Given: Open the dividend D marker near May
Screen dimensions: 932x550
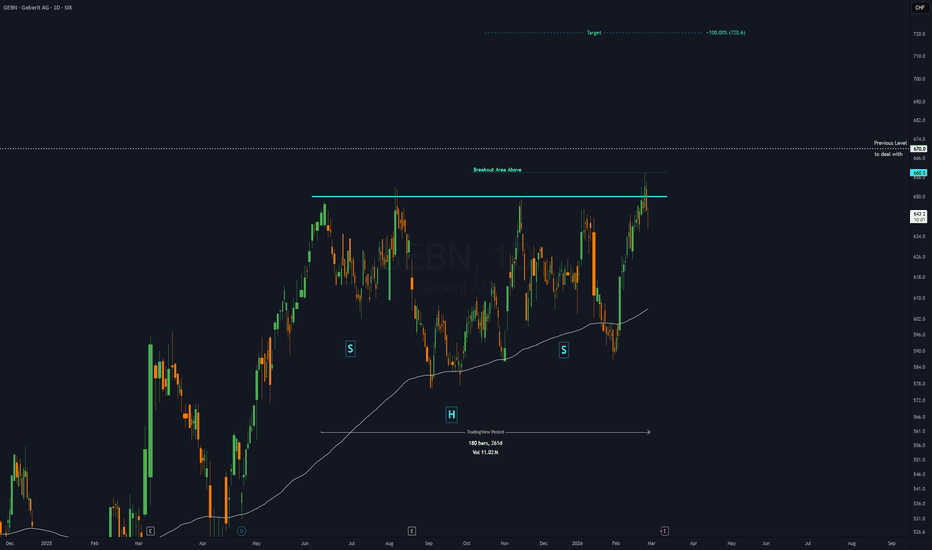Looking at the screenshot, I should pyautogui.click(x=241, y=531).
